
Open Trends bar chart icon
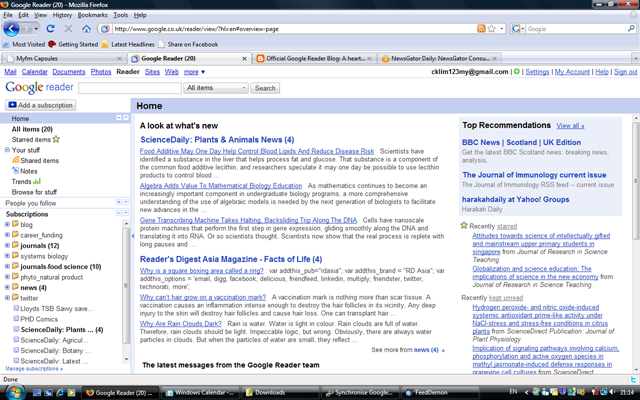click(x=37, y=181)
